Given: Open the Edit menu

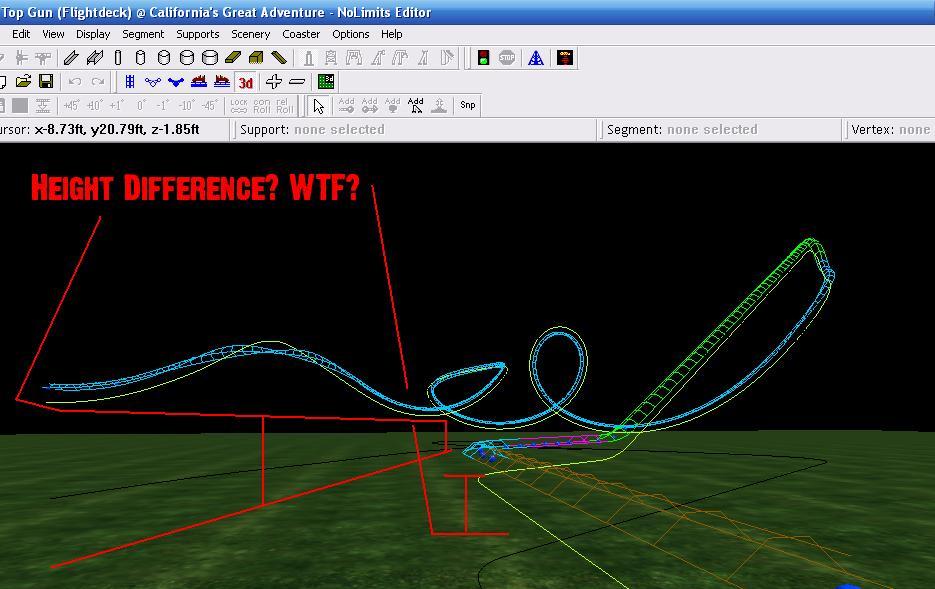Looking at the screenshot, I should [x=21, y=34].
